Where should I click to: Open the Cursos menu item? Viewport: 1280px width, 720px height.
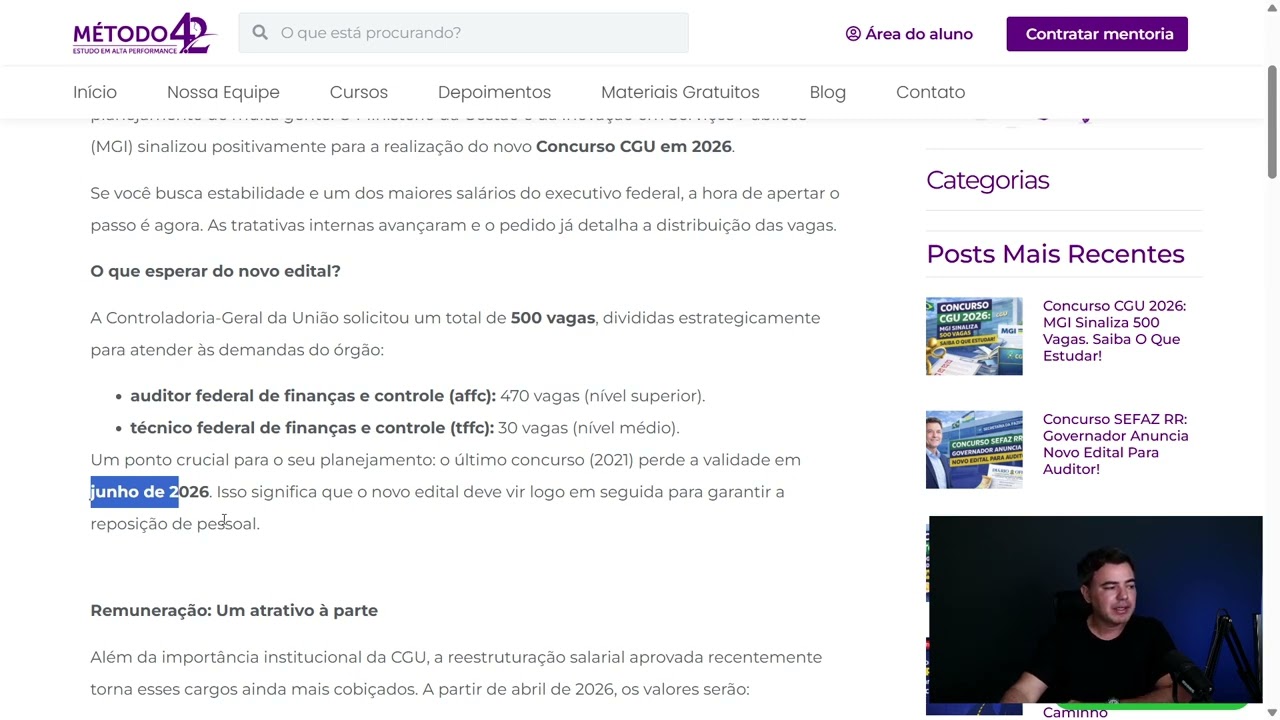359,92
